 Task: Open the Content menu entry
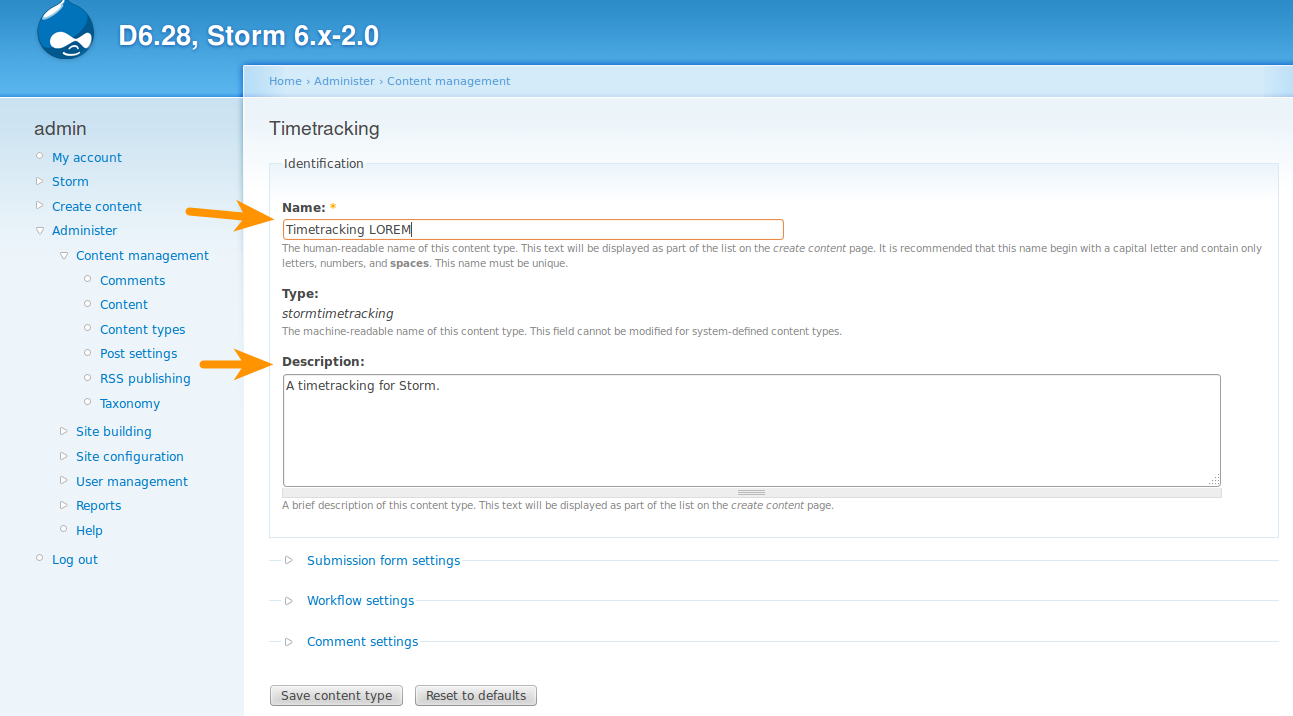pyautogui.click(x=124, y=304)
